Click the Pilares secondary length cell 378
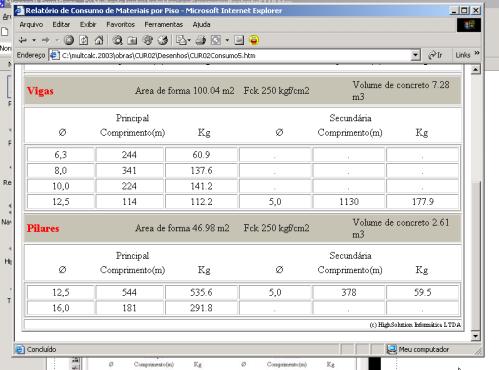 [349, 293]
